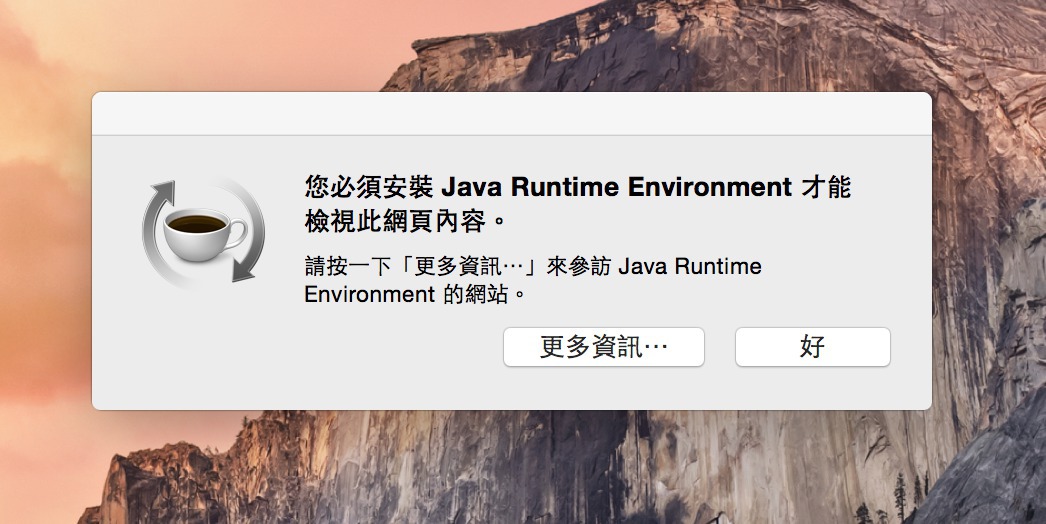Select the bold heading 您必須安裝 Java Runtime Environment
Screen dimensions: 1046x524
click(548, 188)
